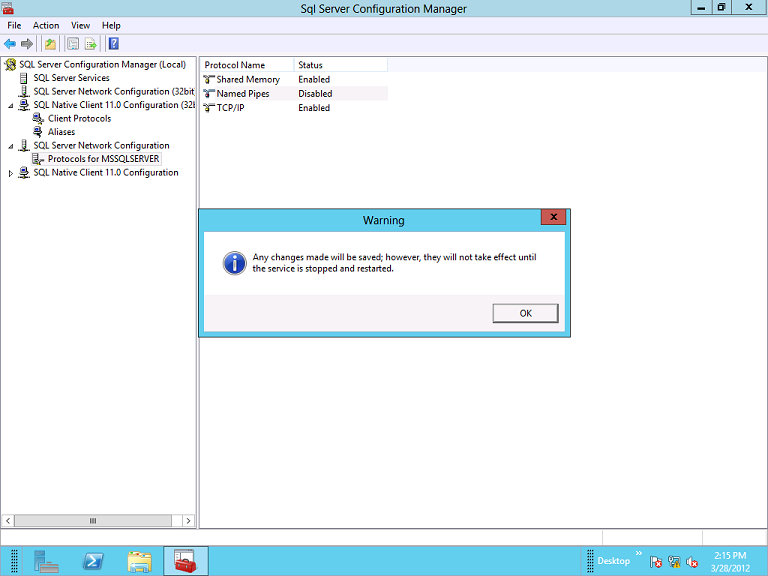
Task: Select SQL Server Configuration Manager (Local) root
Action: [102, 64]
